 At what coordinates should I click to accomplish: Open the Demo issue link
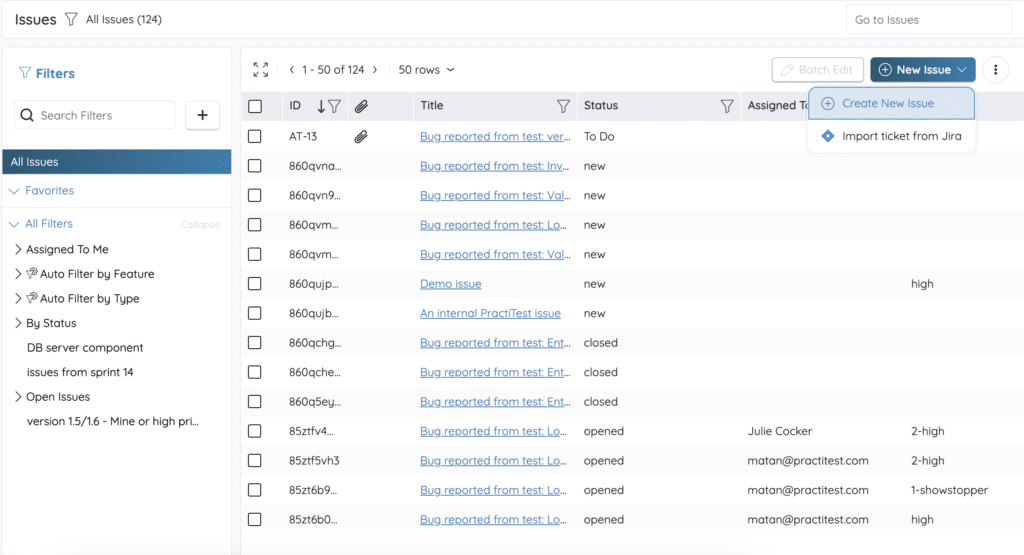click(x=450, y=284)
